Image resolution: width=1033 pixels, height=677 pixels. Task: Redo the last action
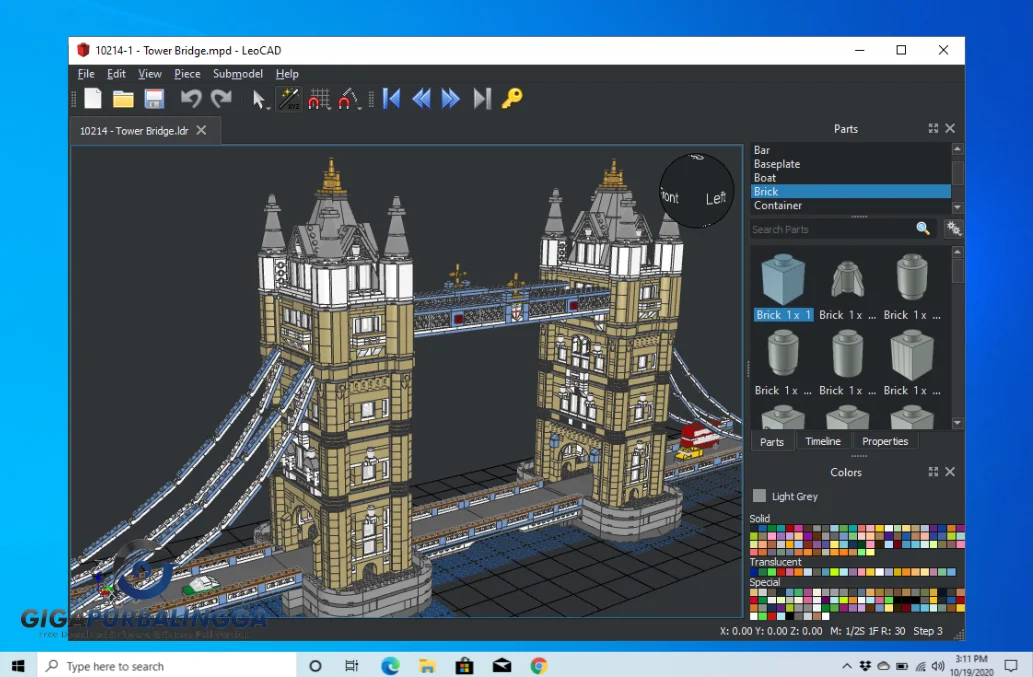(x=221, y=99)
